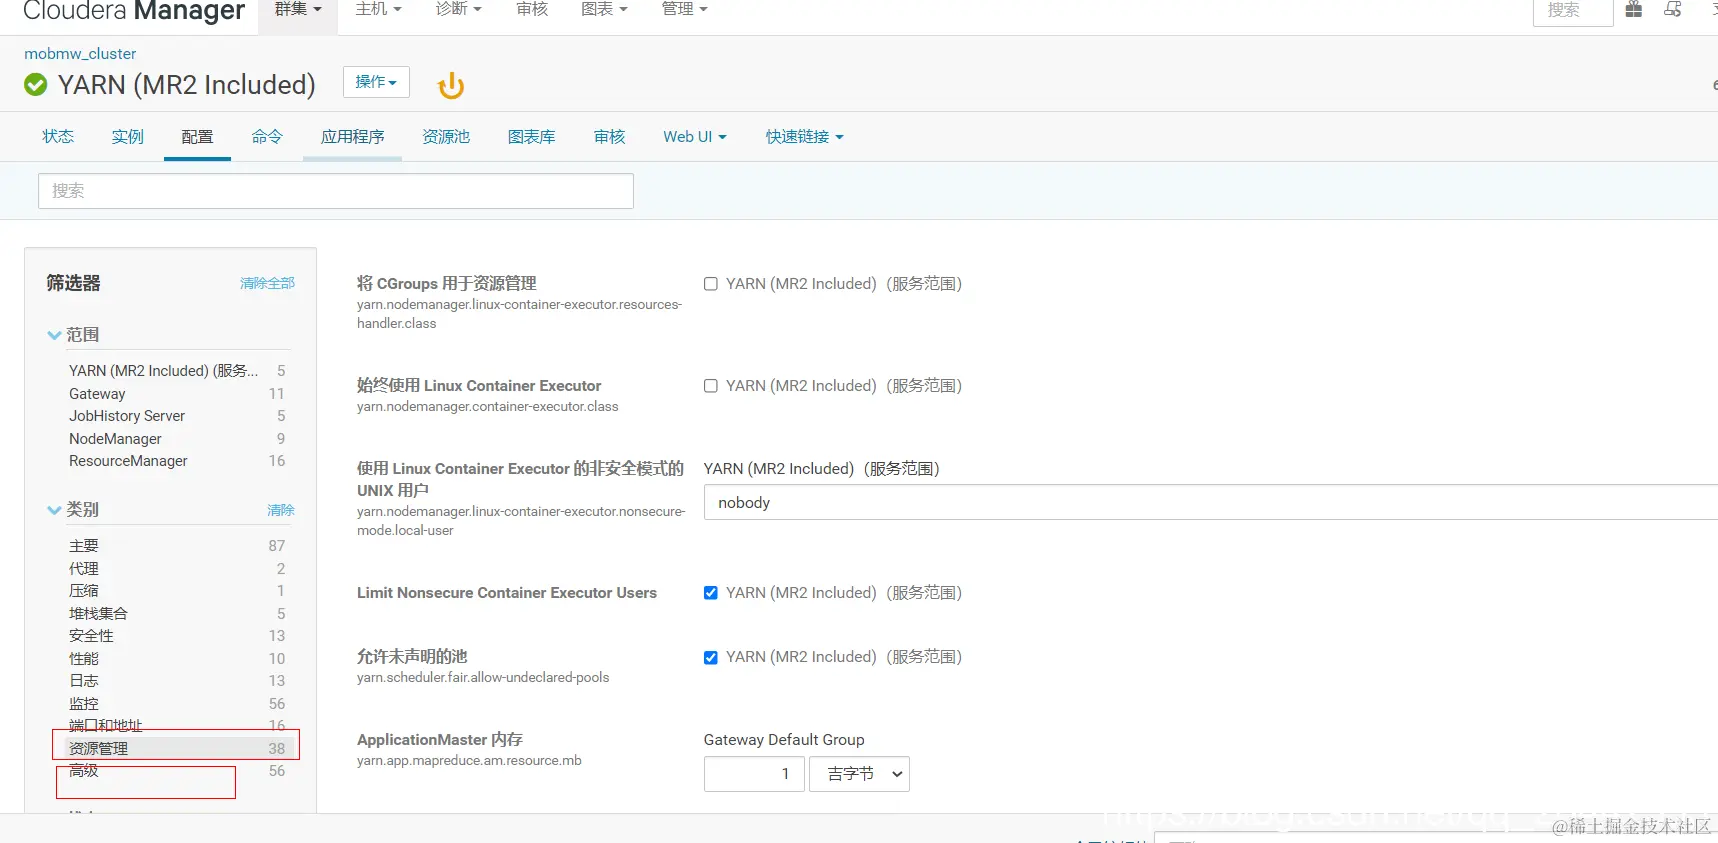This screenshot has width=1718, height=843.
Task: Filter by 安全性 category
Action: pyautogui.click(x=176, y=636)
